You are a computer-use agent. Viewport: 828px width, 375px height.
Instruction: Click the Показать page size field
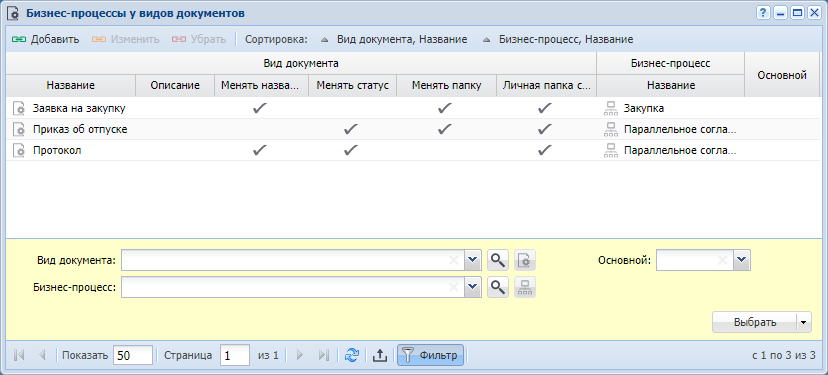tap(133, 355)
